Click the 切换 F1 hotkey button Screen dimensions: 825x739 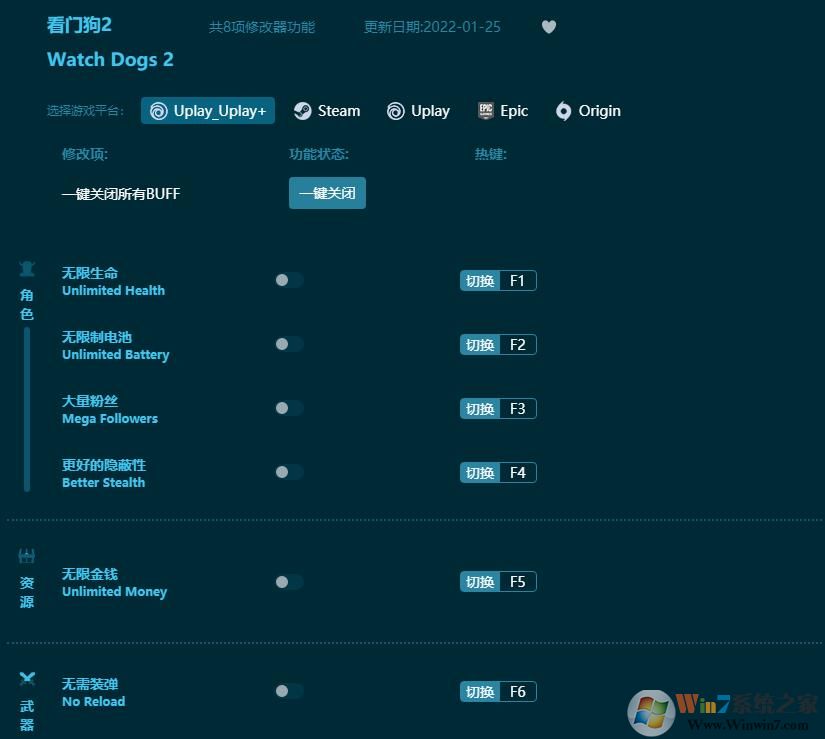pos(498,280)
